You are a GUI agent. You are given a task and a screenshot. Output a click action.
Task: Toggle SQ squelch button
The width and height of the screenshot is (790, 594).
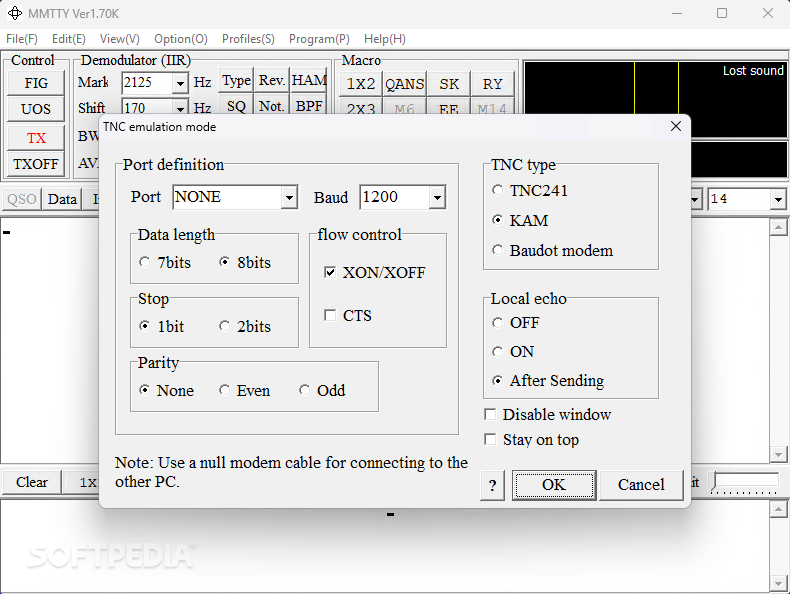coord(236,106)
